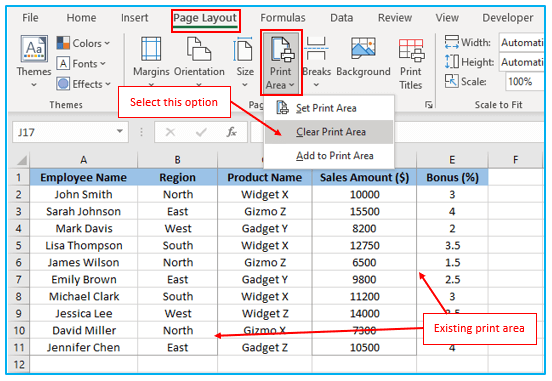Select column B header
552x381 pixels.
tap(177, 160)
